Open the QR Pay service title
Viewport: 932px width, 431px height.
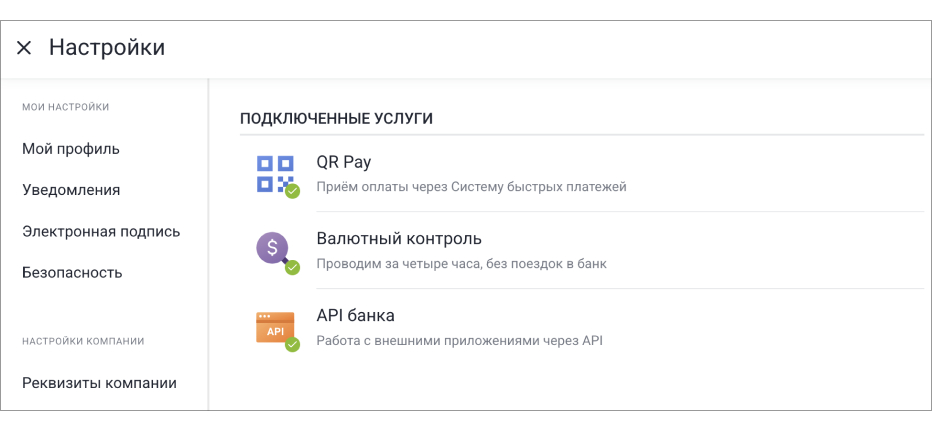click(x=343, y=162)
